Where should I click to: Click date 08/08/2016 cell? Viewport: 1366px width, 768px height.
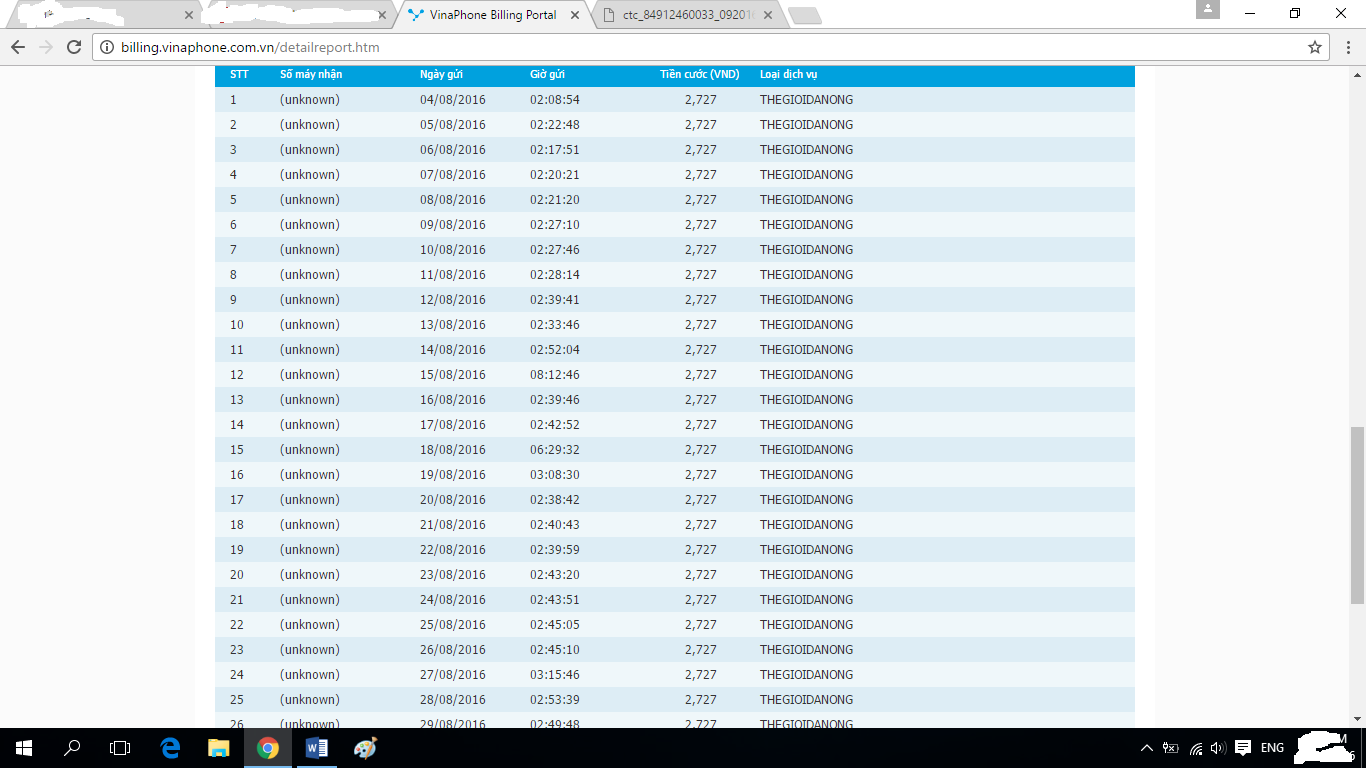point(453,200)
